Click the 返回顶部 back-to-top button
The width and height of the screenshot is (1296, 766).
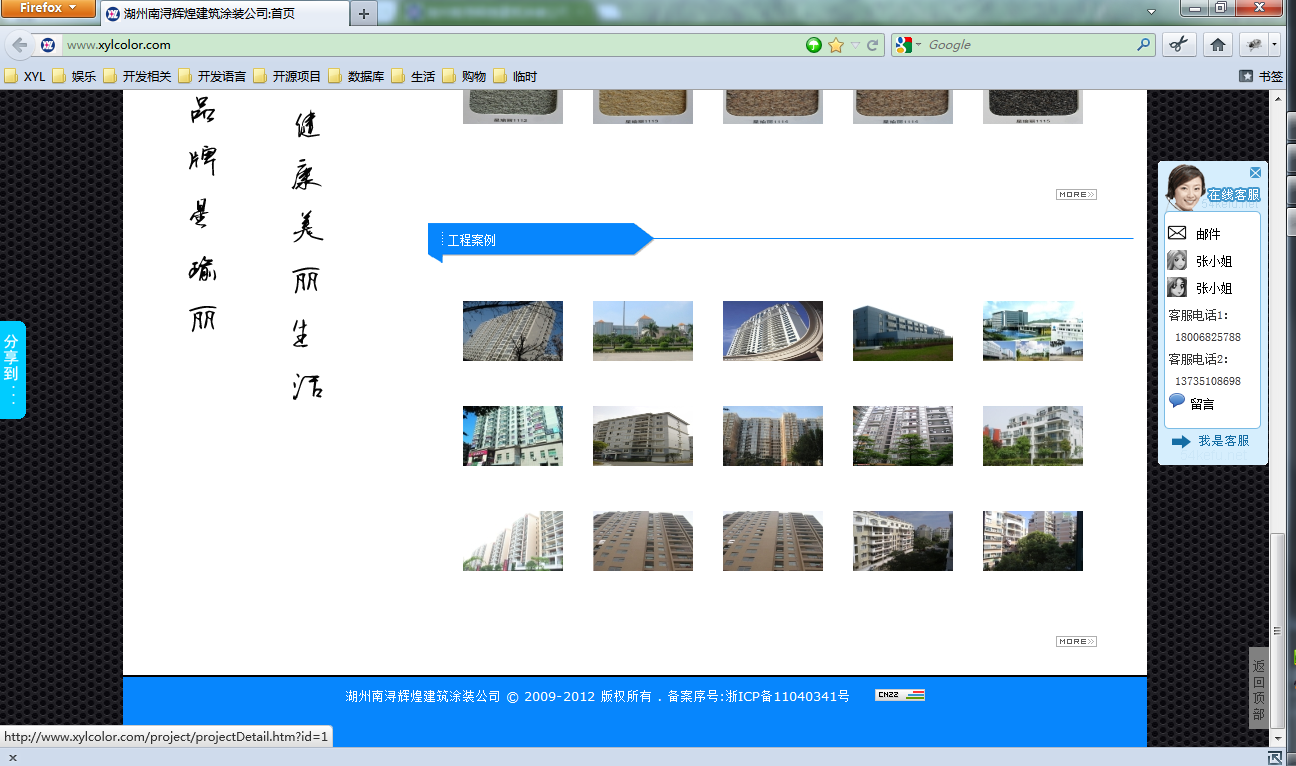click(1259, 688)
